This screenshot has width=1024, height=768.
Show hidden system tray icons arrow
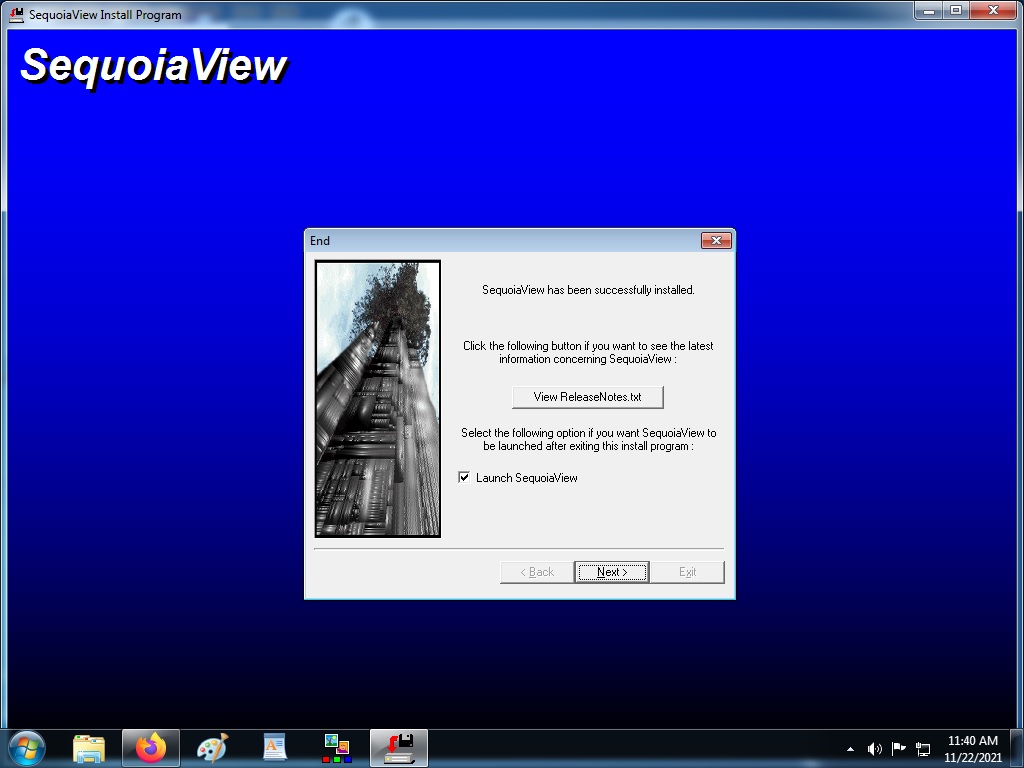[x=850, y=749]
